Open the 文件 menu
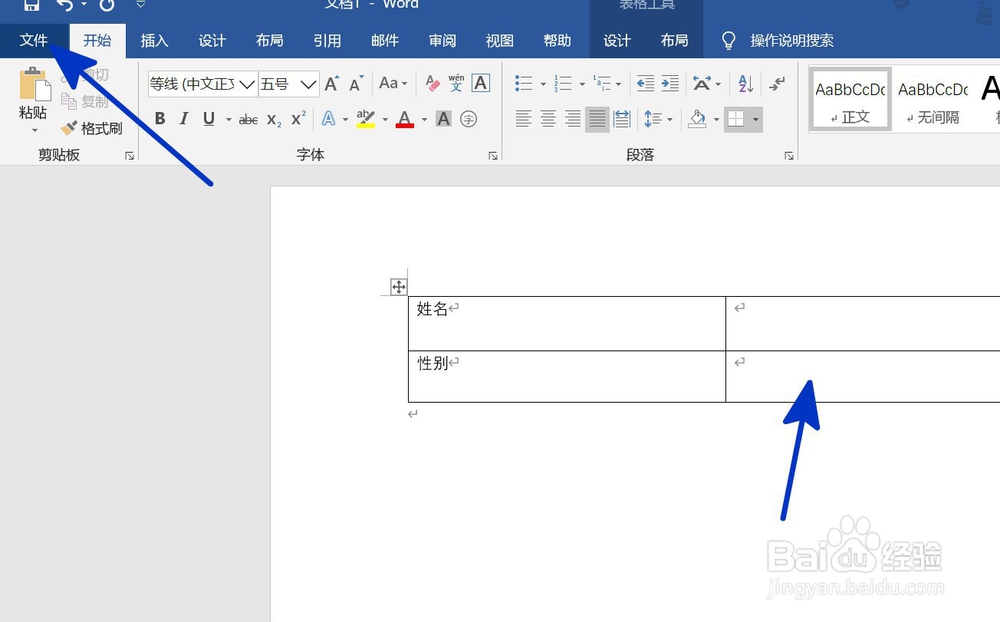Viewport: 1000px width, 622px height. pos(35,40)
